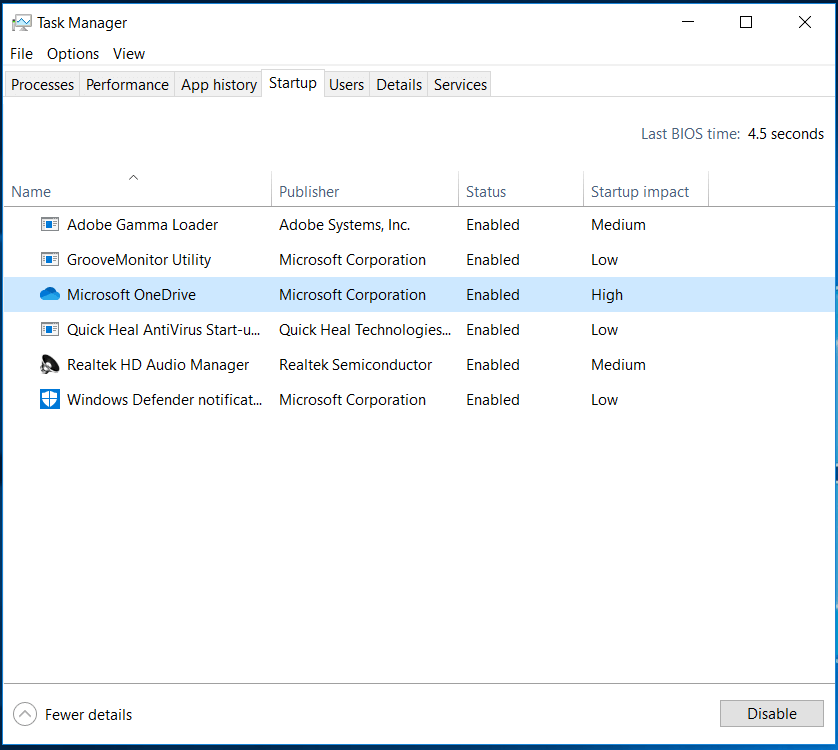838x750 pixels.
Task: Click the Realtek HD Audio Manager speaker icon
Action: (50, 364)
